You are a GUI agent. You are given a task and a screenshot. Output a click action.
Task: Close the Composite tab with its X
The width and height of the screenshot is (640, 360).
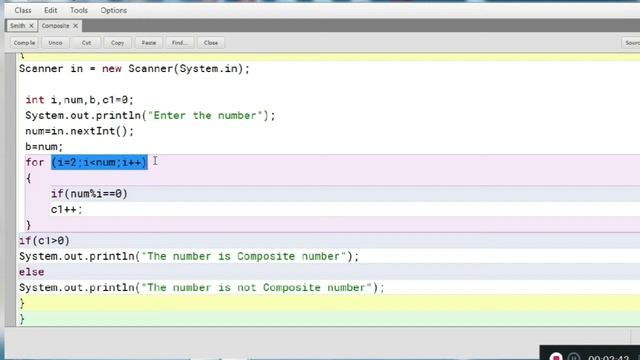pyautogui.click(x=76, y=26)
